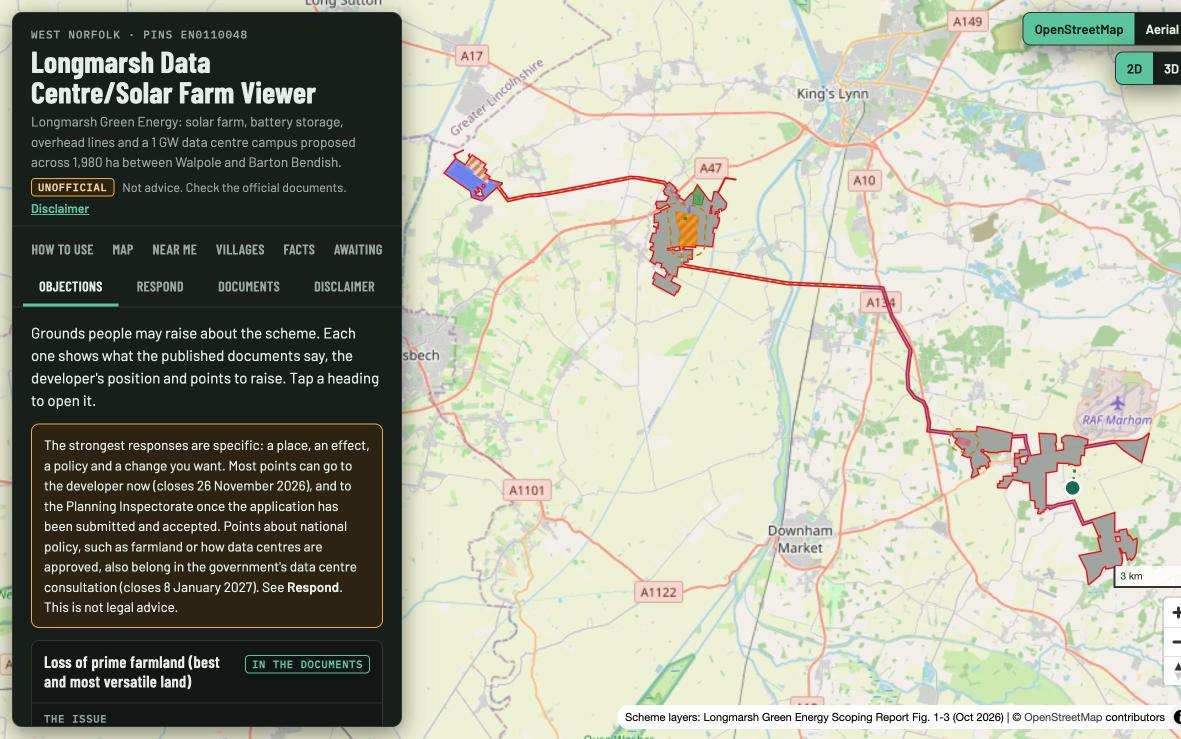Image resolution: width=1181 pixels, height=739 pixels.
Task: Expand the Loss of prime farmland heading
Action: [206, 672]
